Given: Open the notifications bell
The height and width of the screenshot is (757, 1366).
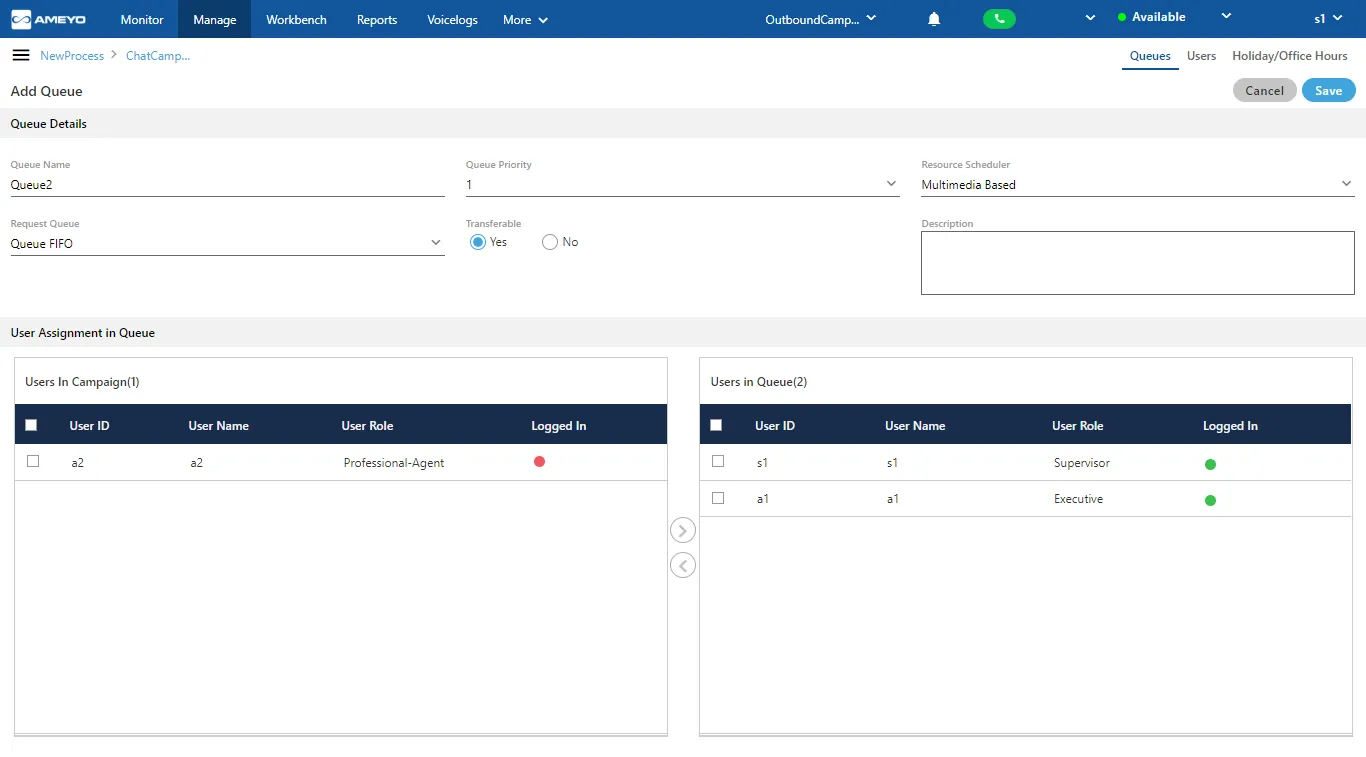Looking at the screenshot, I should [x=934, y=19].
